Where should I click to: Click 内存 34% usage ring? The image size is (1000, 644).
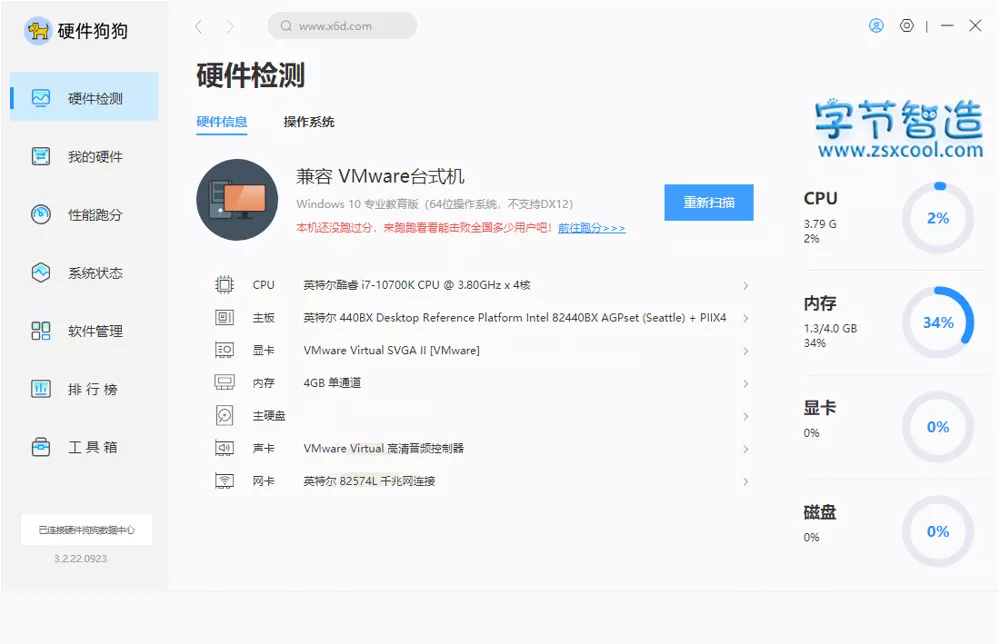tap(938, 323)
